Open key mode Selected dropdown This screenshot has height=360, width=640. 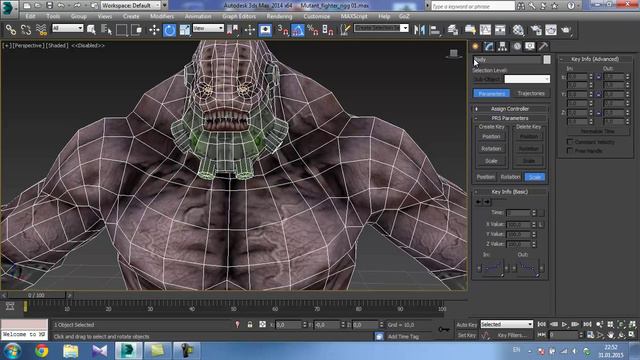tap(507, 324)
